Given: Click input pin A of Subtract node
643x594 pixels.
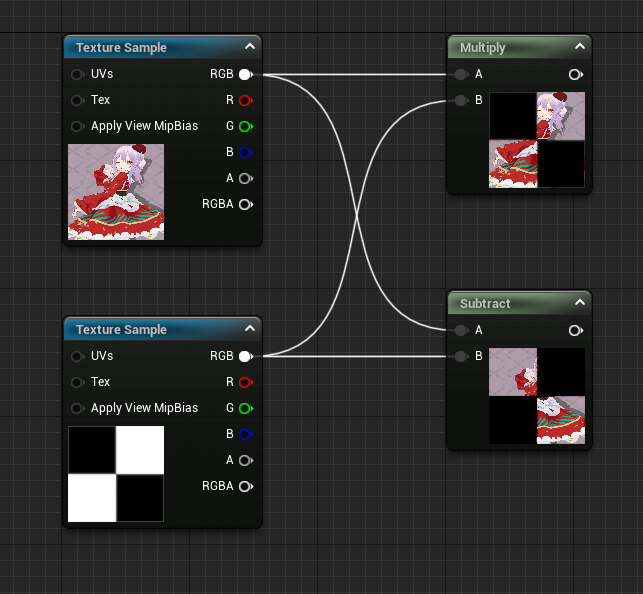Looking at the screenshot, I should pyautogui.click(x=461, y=330).
